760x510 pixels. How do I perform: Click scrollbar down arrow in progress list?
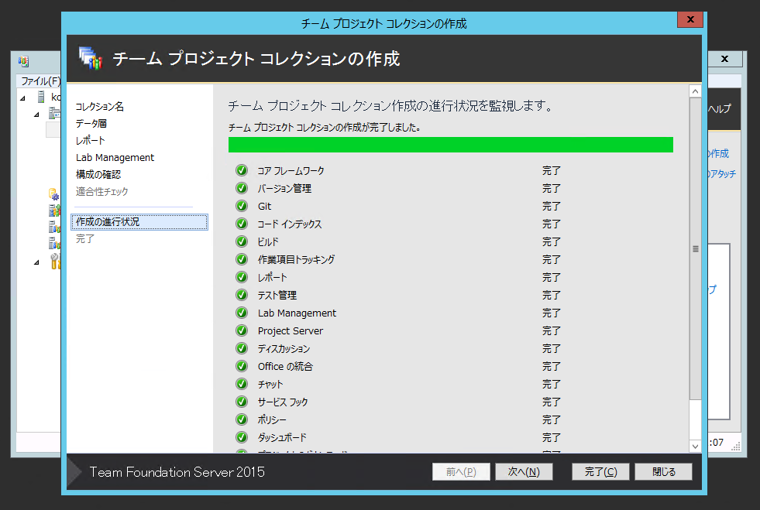tap(695, 446)
